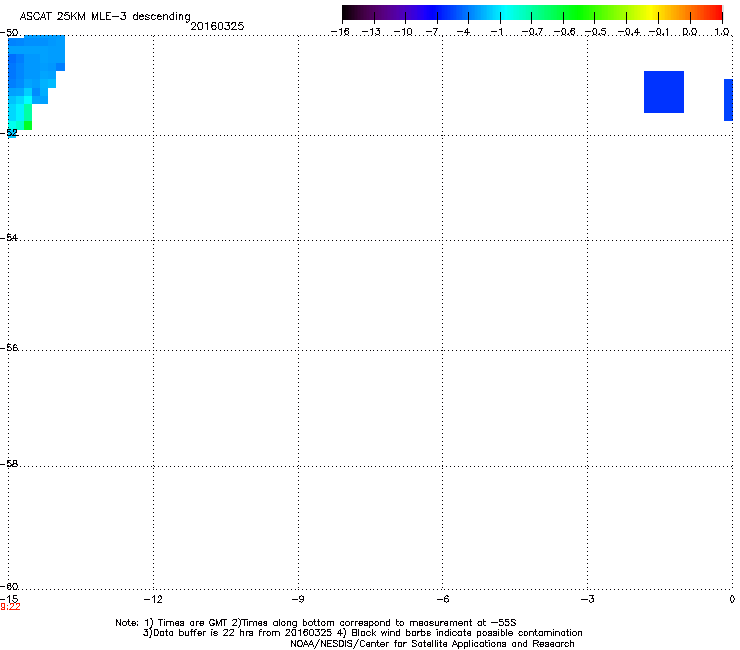Click the '-0.5' color bar label
This screenshot has width=740, height=650.
click(x=596, y=32)
